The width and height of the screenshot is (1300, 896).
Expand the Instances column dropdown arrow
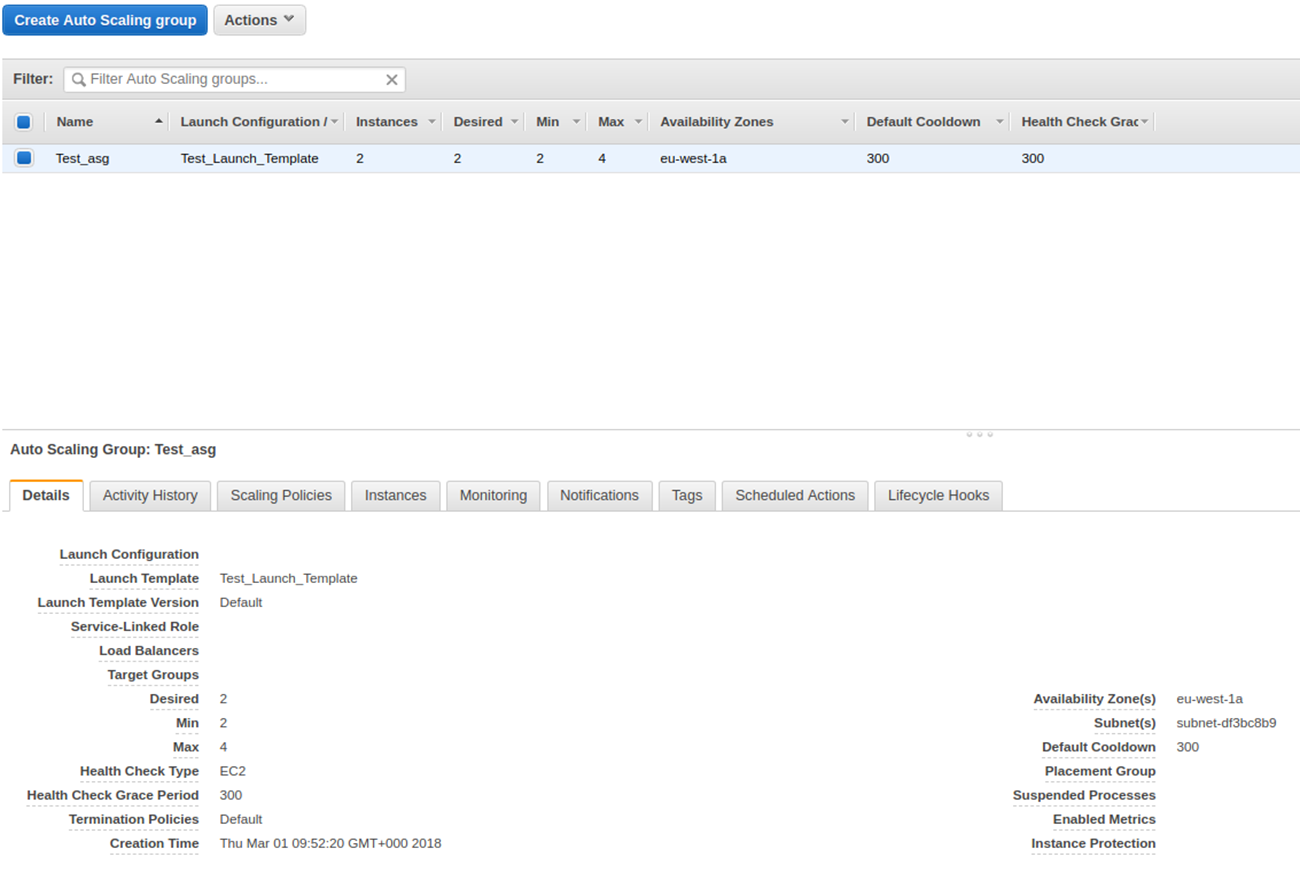coord(432,122)
